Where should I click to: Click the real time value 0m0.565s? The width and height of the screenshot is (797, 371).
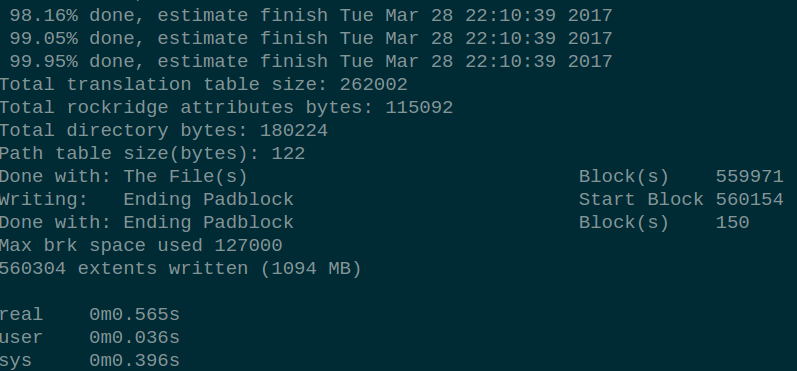tap(135, 315)
